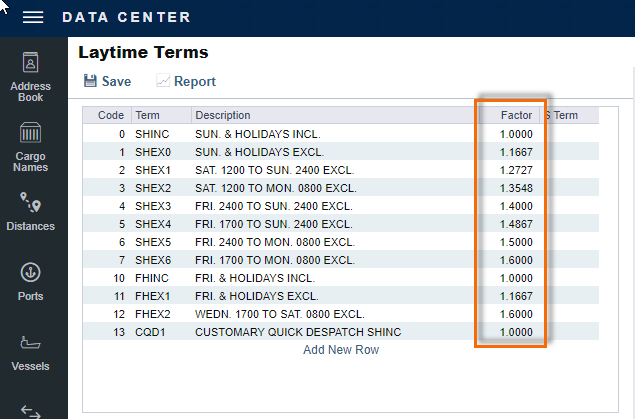Click the Description column header

coord(222,115)
